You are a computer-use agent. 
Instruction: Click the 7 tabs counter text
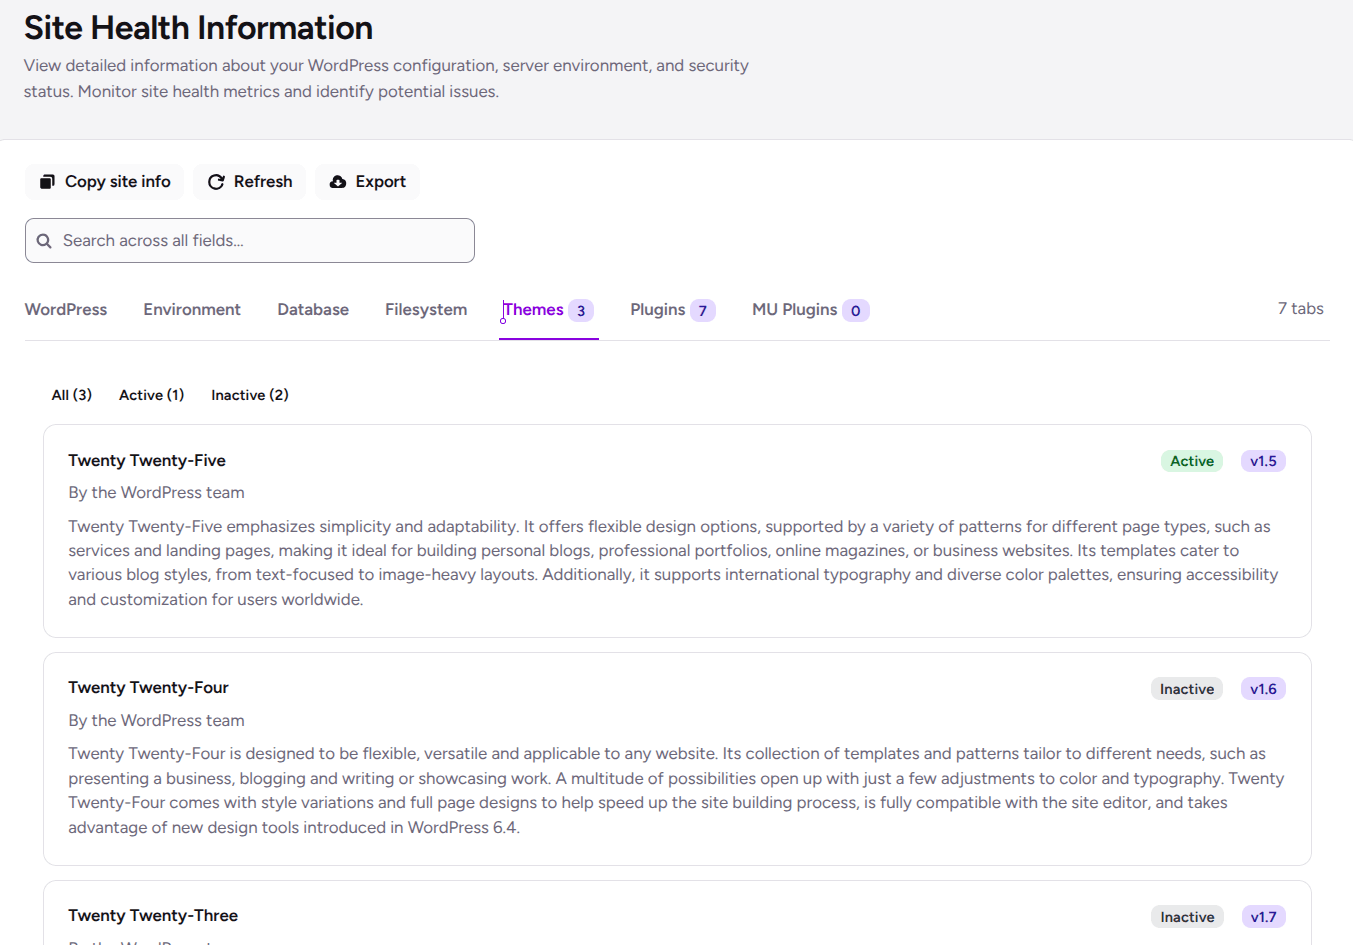pyautogui.click(x=1301, y=309)
